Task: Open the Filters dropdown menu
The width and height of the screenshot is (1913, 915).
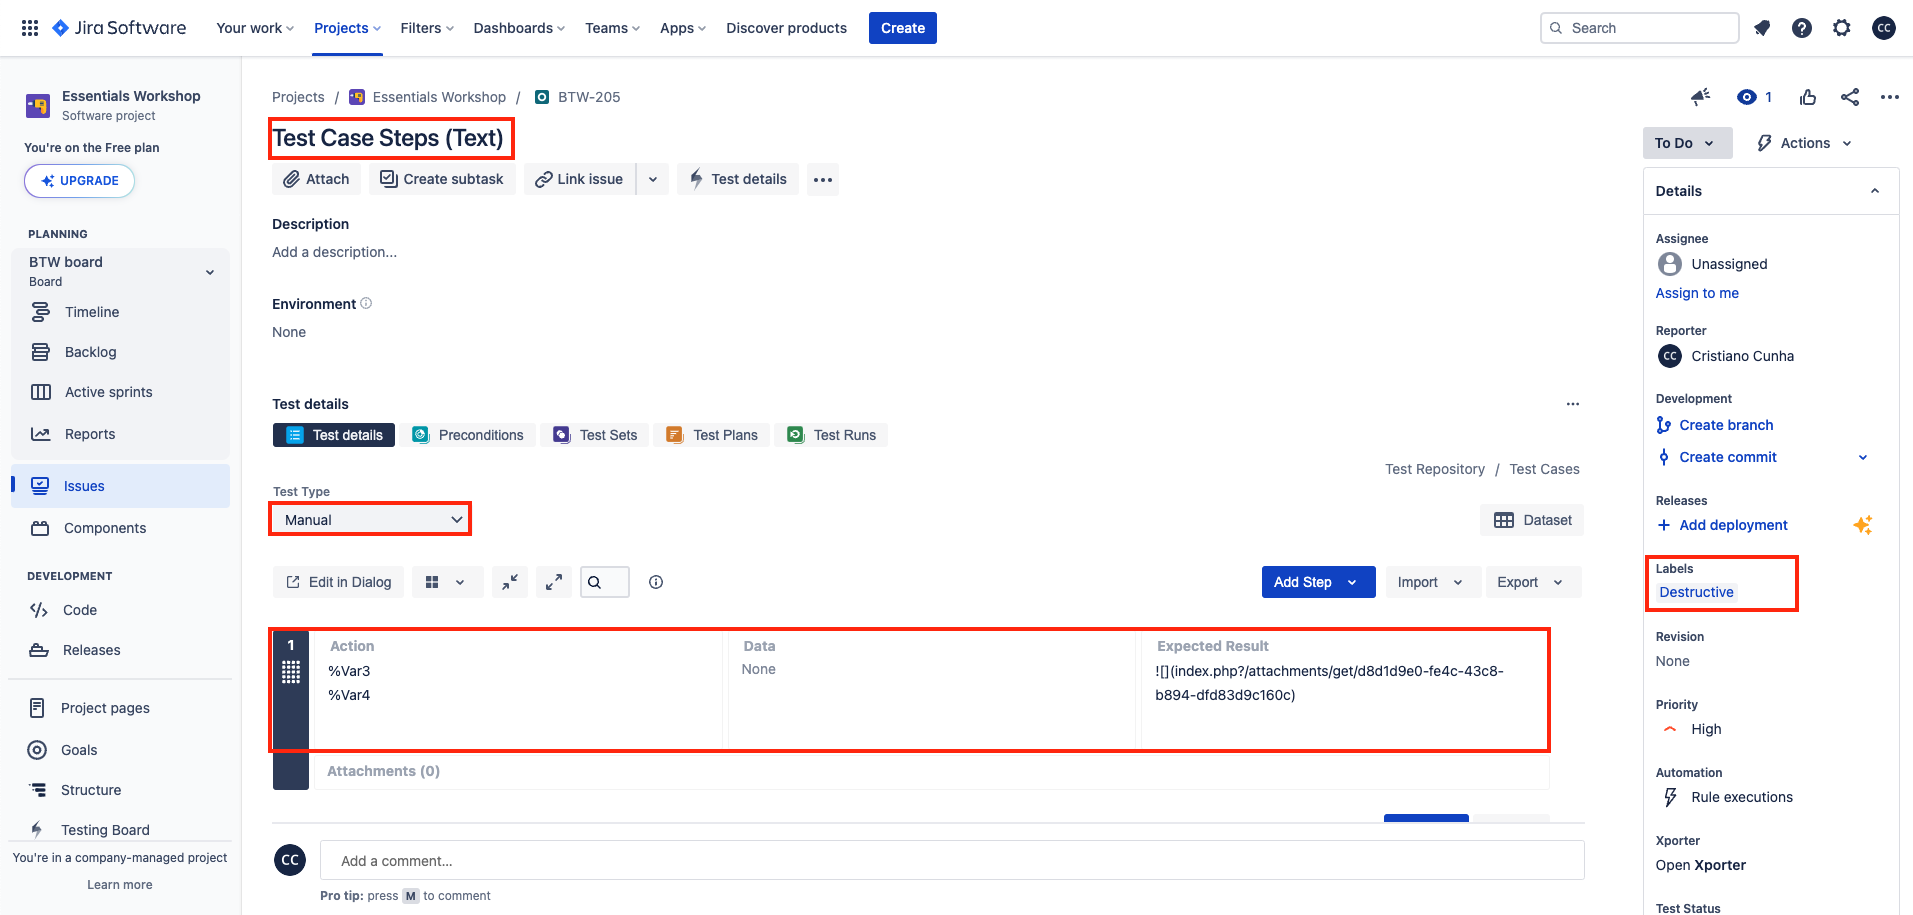Action: (427, 28)
